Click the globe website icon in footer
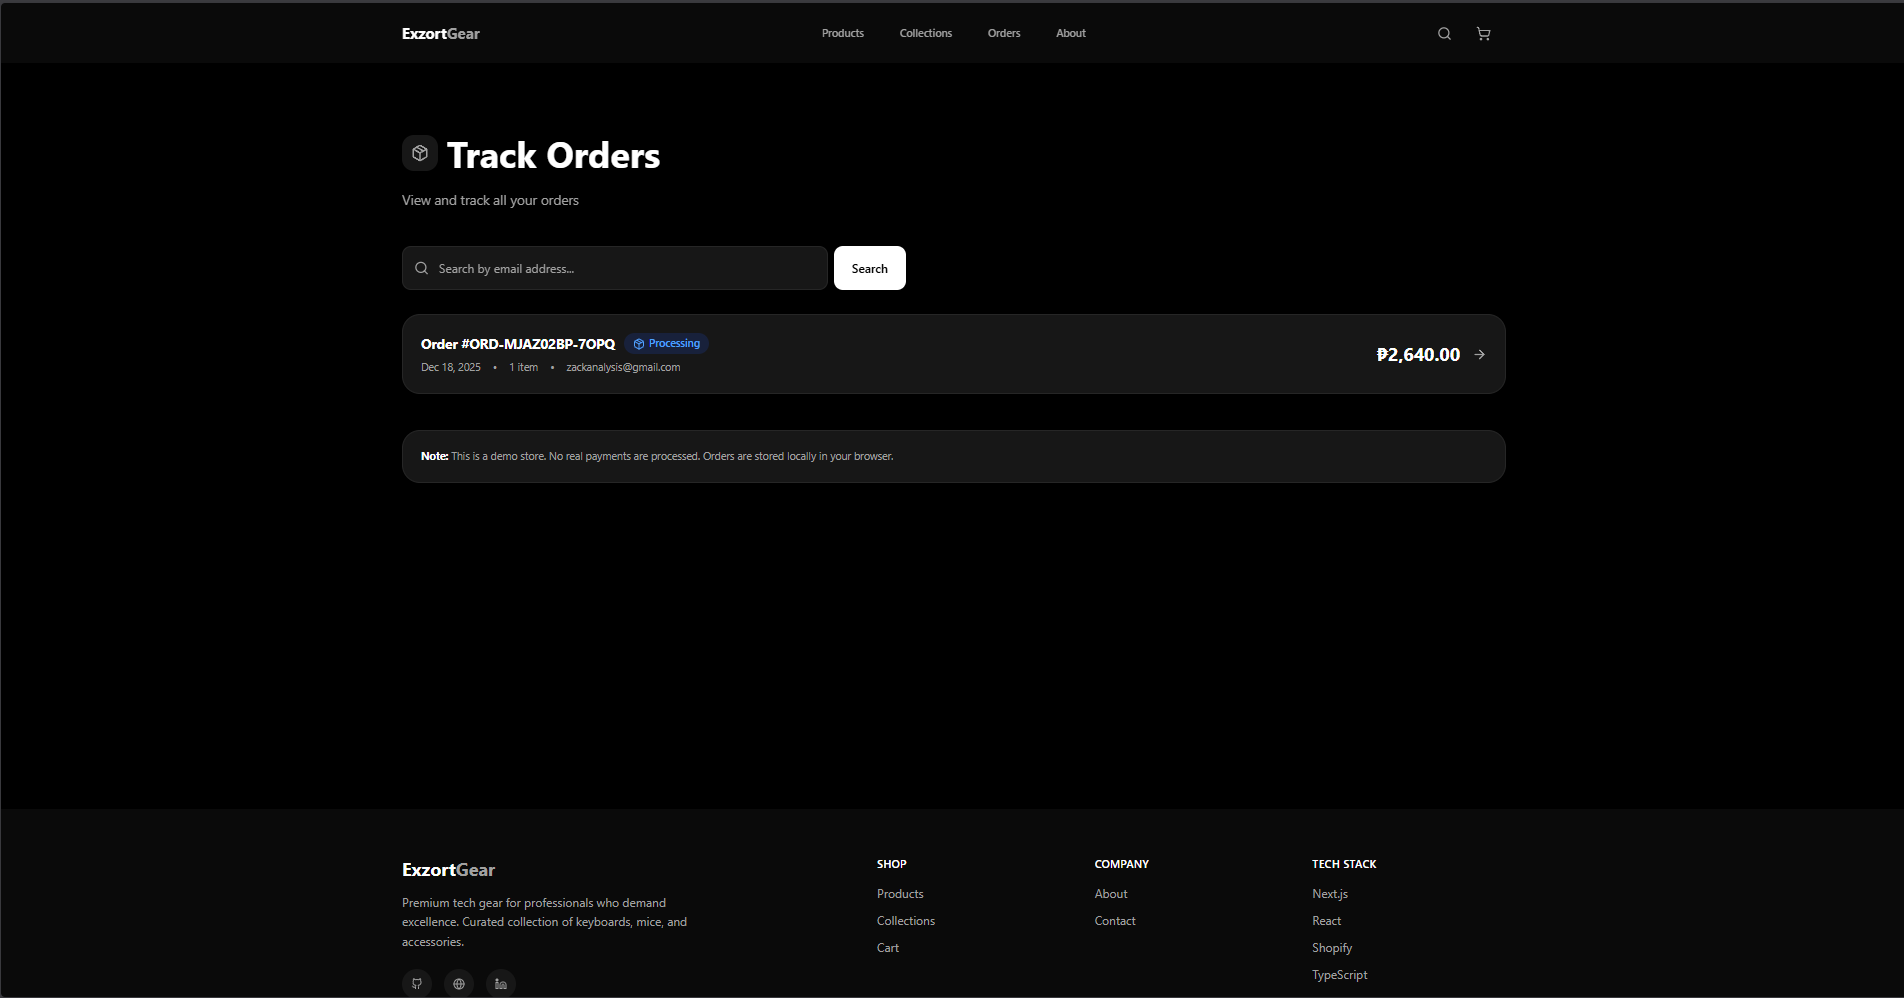Viewport: 1904px width, 998px height. click(x=459, y=983)
